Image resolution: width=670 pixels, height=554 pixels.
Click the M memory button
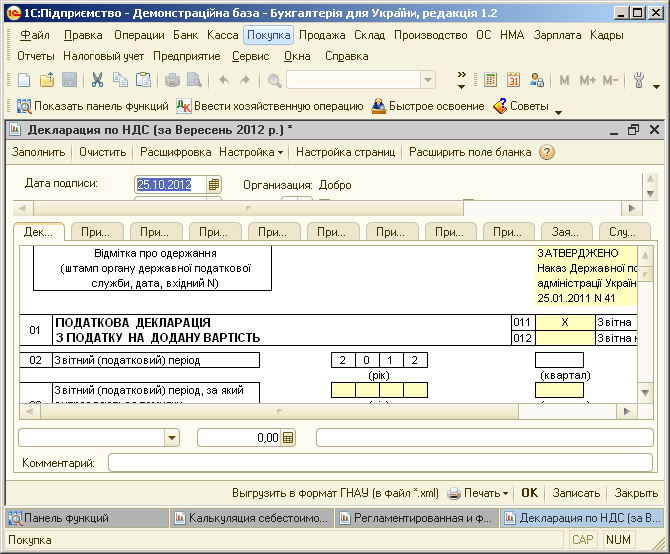[564, 80]
